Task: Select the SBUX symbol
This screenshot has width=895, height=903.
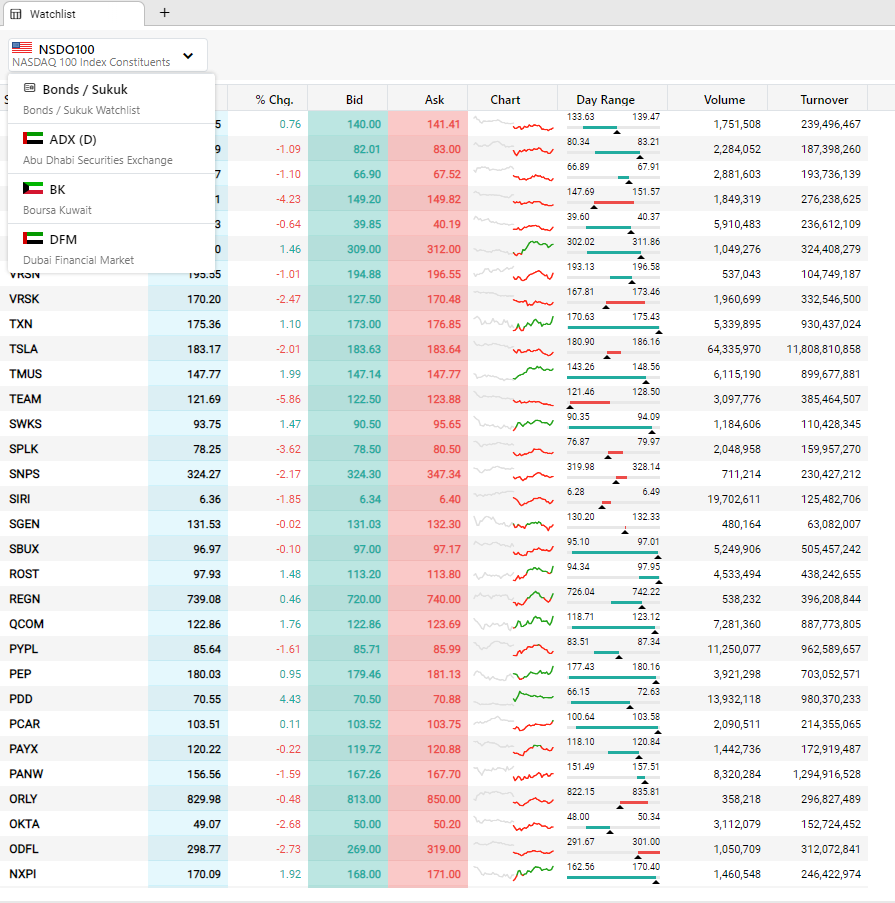Action: pos(24,549)
